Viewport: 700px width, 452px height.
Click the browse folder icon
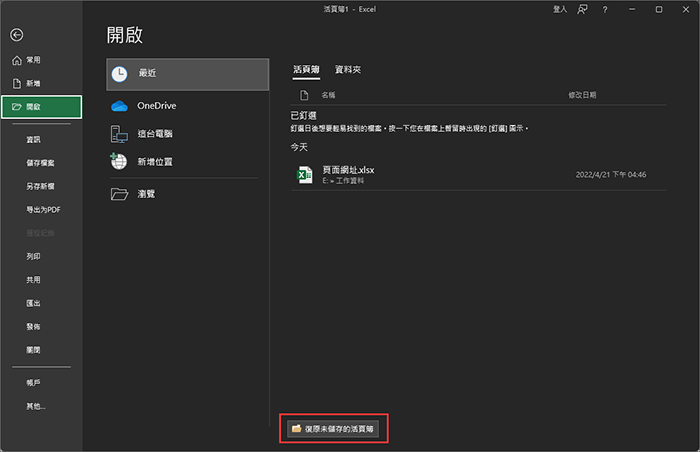[119, 194]
